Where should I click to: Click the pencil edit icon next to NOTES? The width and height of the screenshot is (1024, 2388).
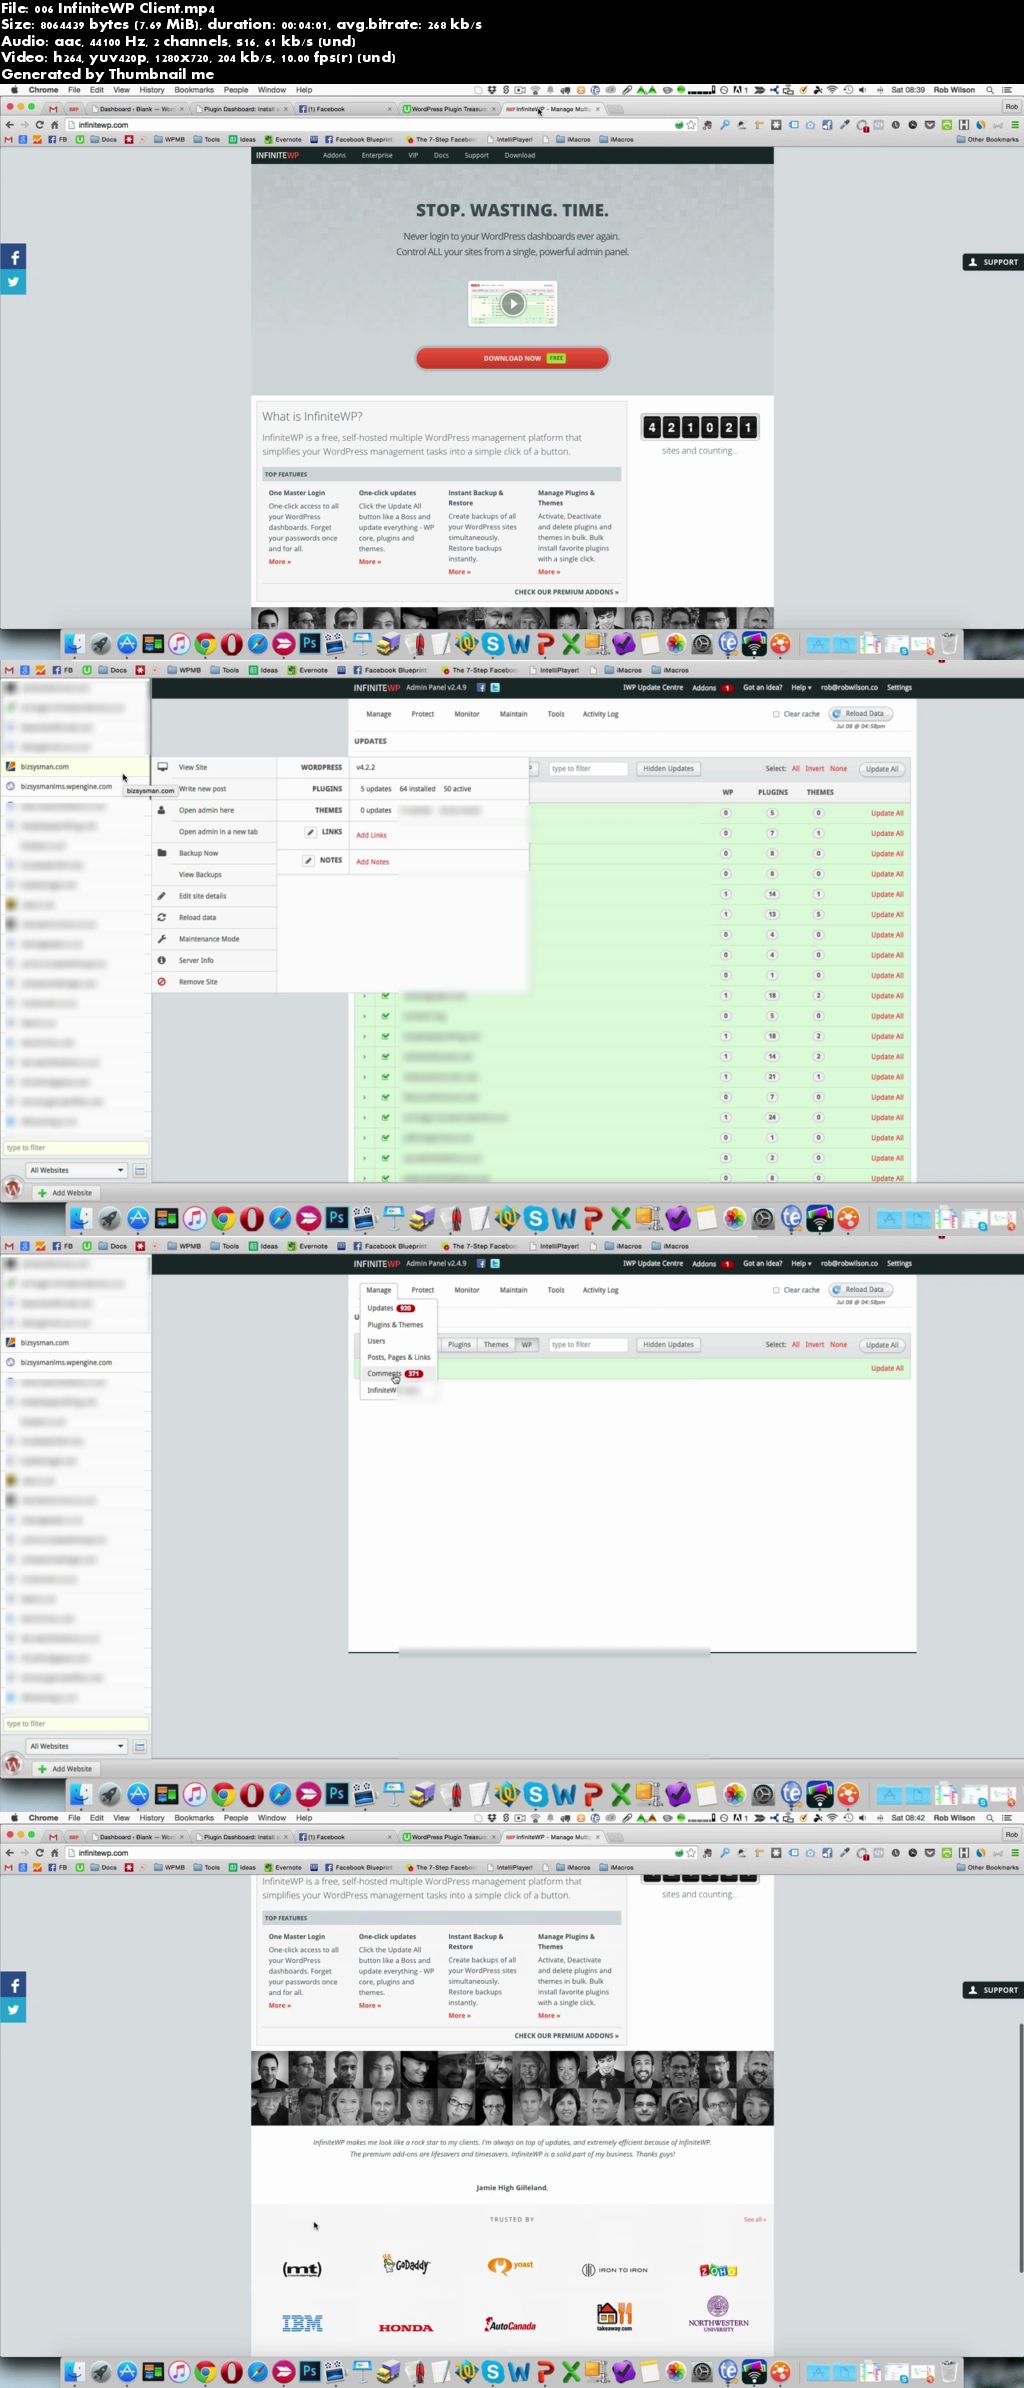click(x=309, y=860)
